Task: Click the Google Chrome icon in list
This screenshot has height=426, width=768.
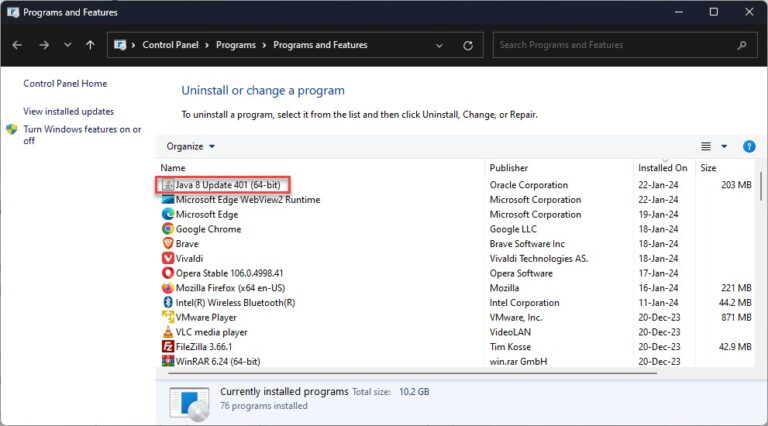Action: [167, 229]
